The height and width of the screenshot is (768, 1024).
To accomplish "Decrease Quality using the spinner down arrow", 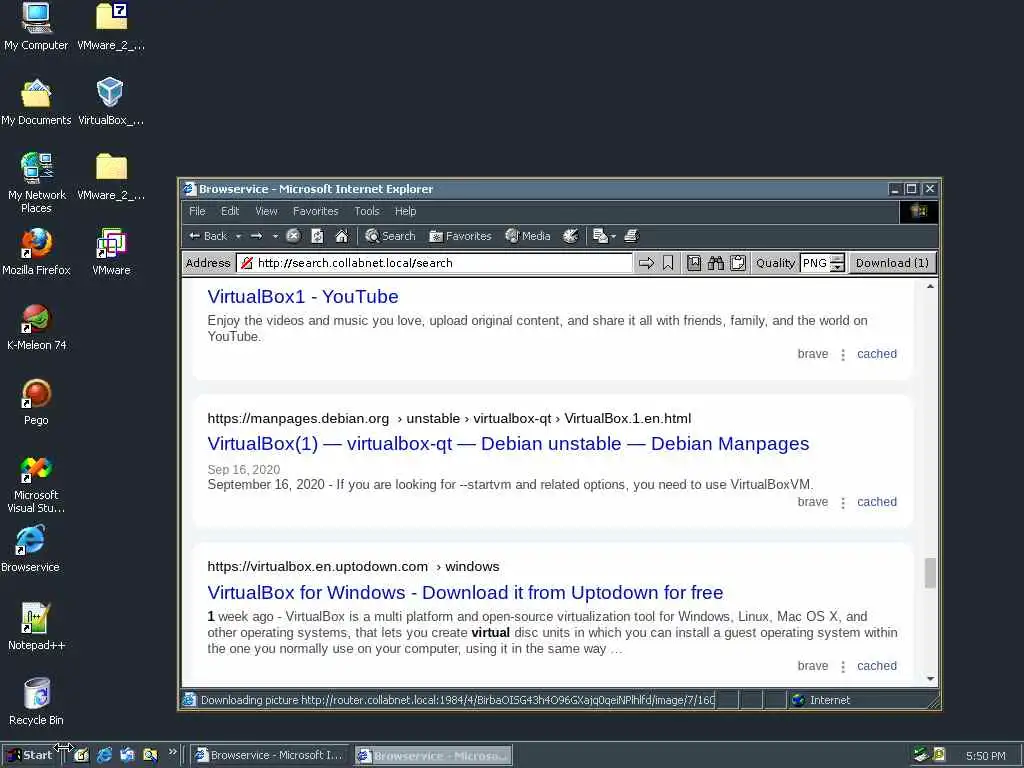I will [837, 268].
